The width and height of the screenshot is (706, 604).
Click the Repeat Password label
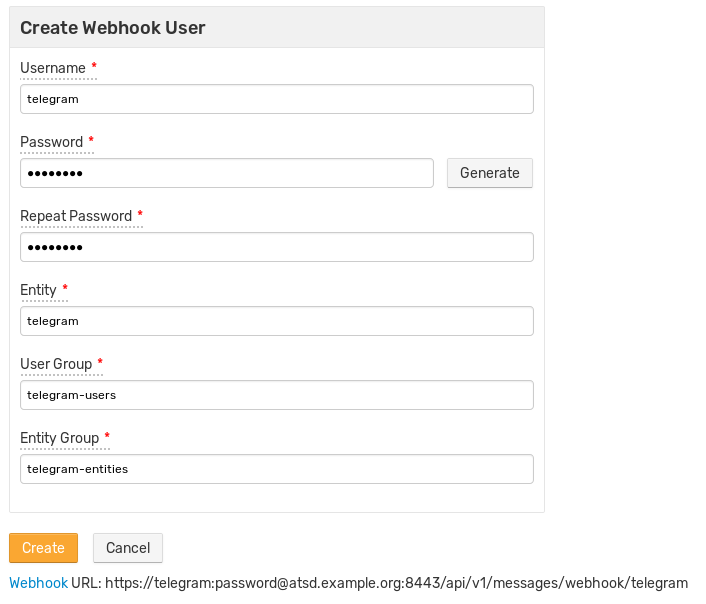pos(76,216)
